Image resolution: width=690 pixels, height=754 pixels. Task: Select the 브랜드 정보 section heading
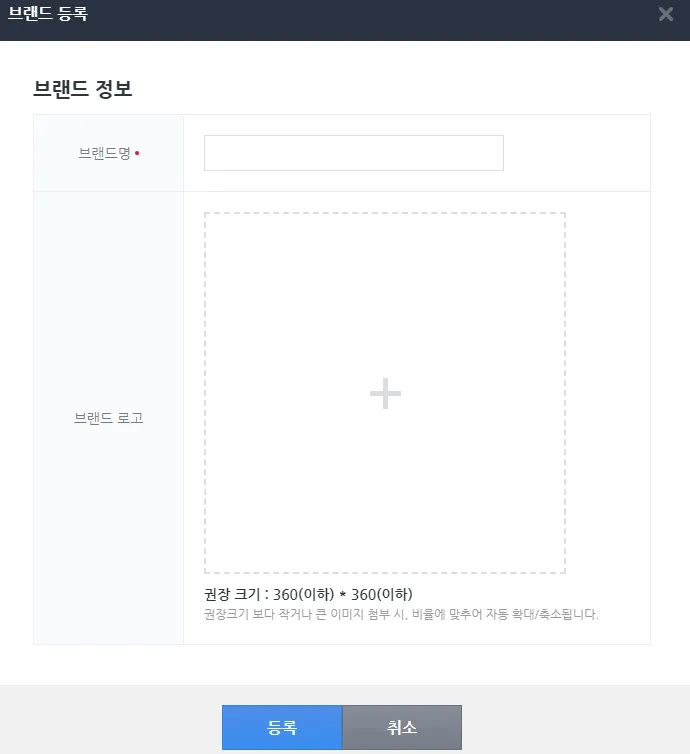[82, 88]
